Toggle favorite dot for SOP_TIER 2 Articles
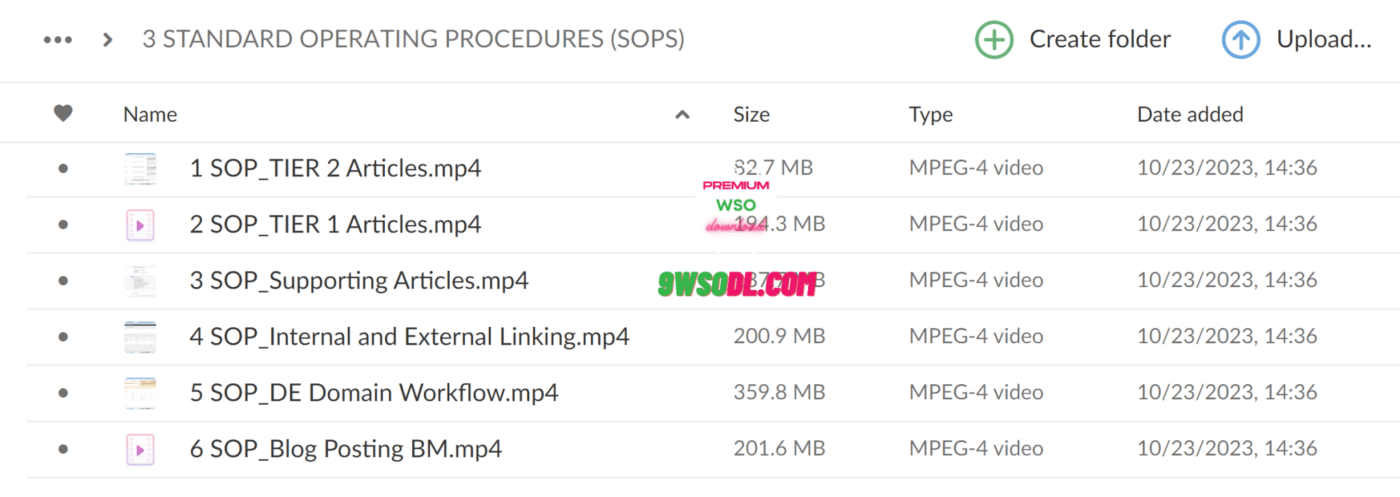 click(x=63, y=169)
